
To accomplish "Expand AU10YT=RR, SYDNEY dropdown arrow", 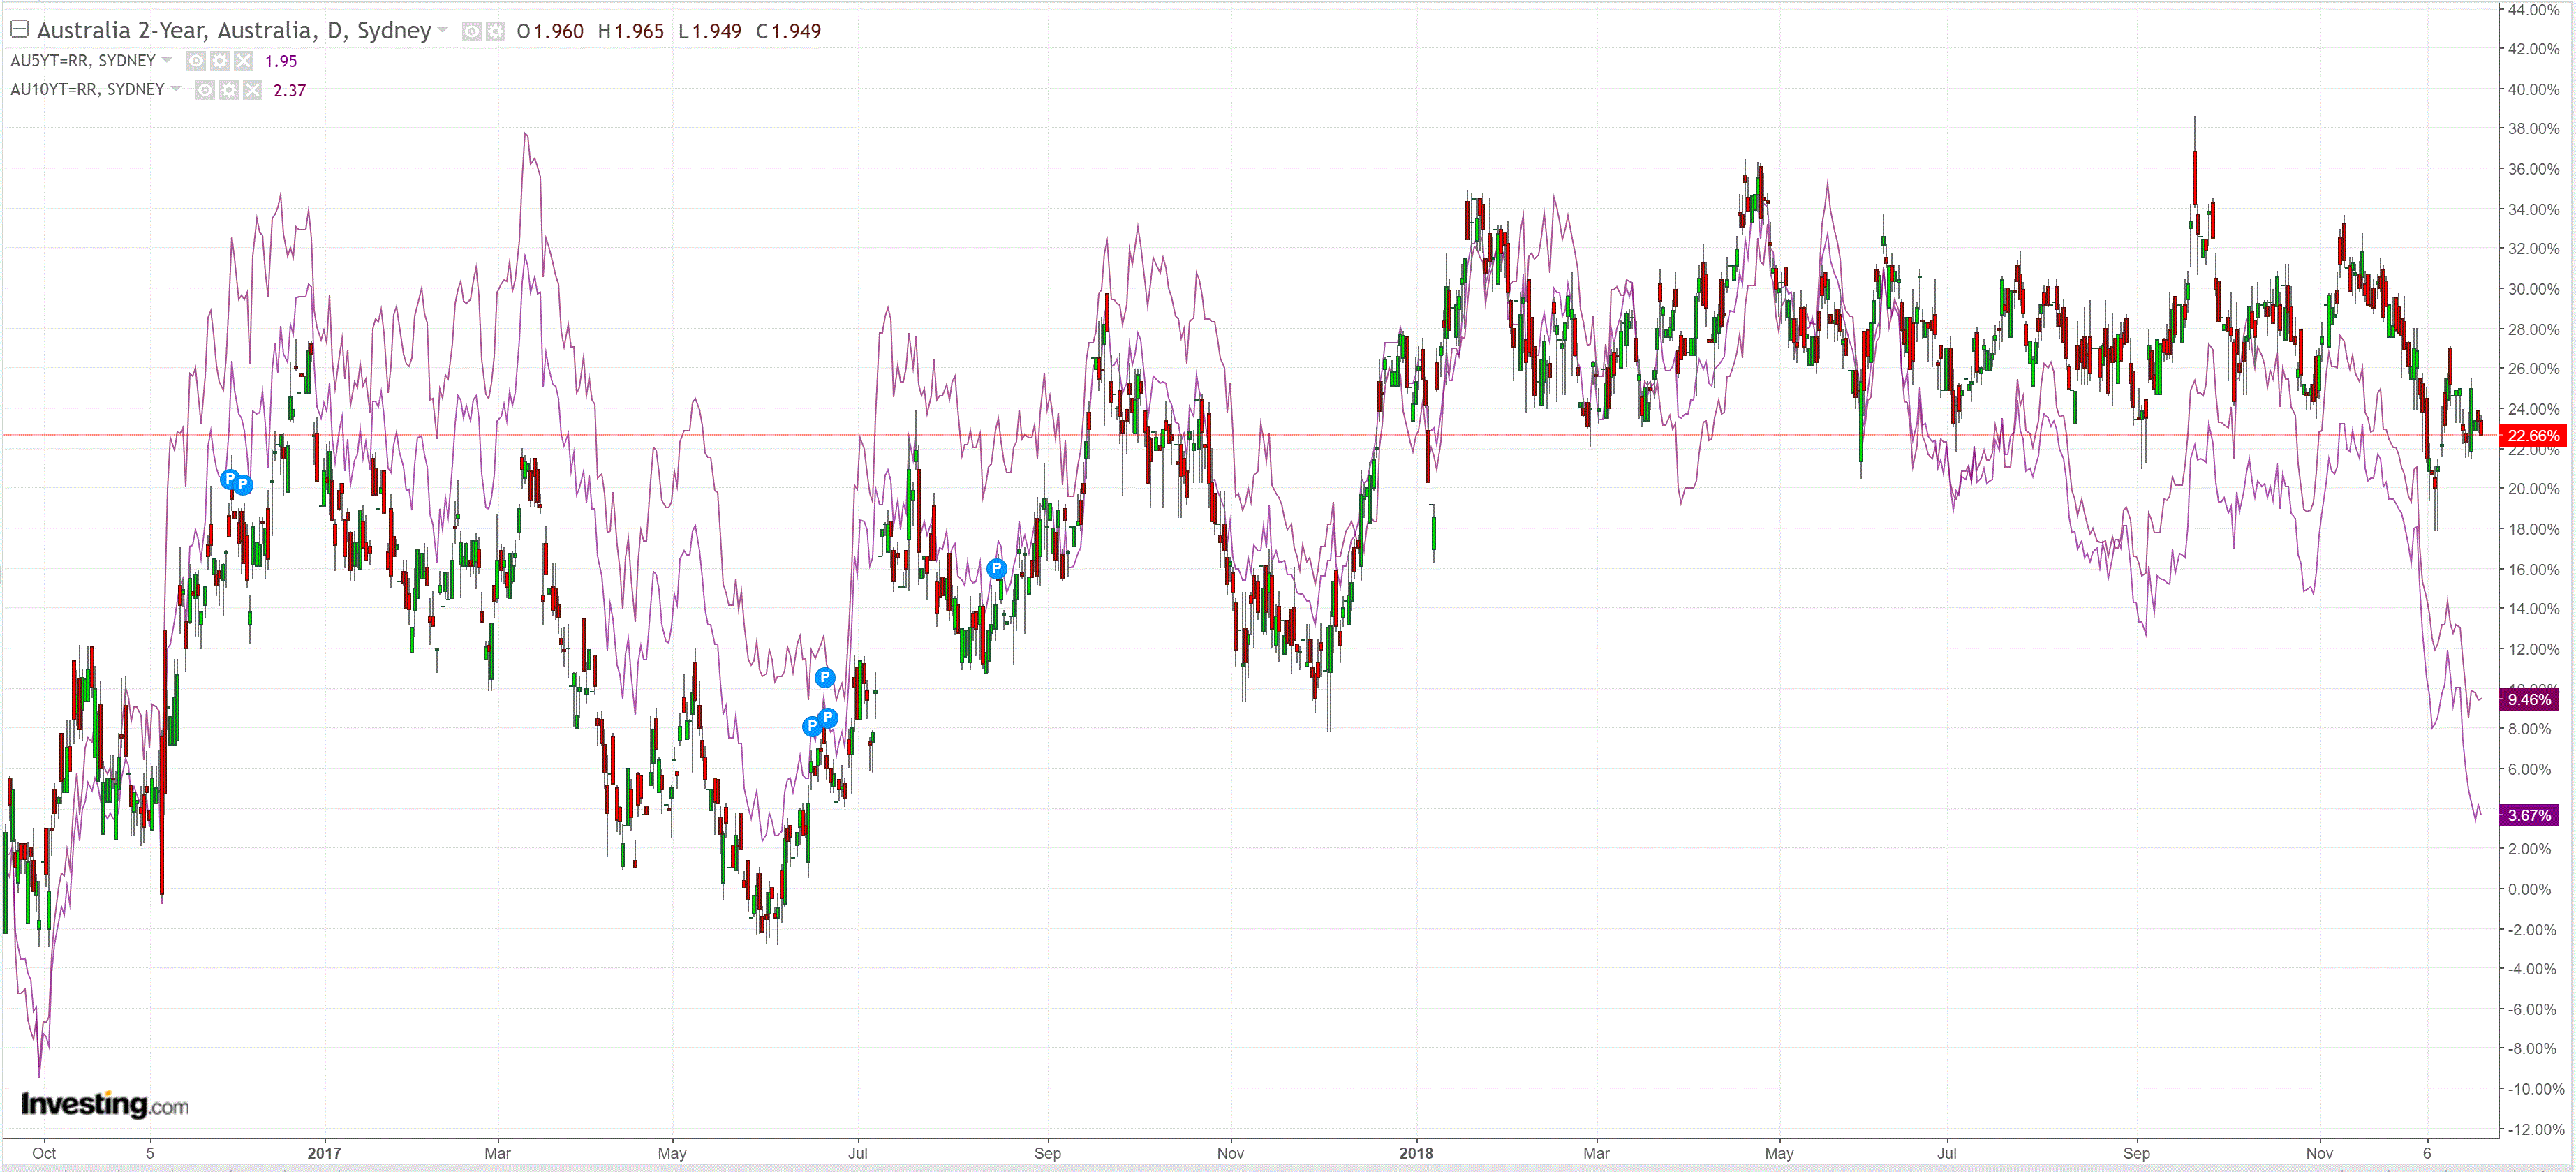I will click(176, 89).
